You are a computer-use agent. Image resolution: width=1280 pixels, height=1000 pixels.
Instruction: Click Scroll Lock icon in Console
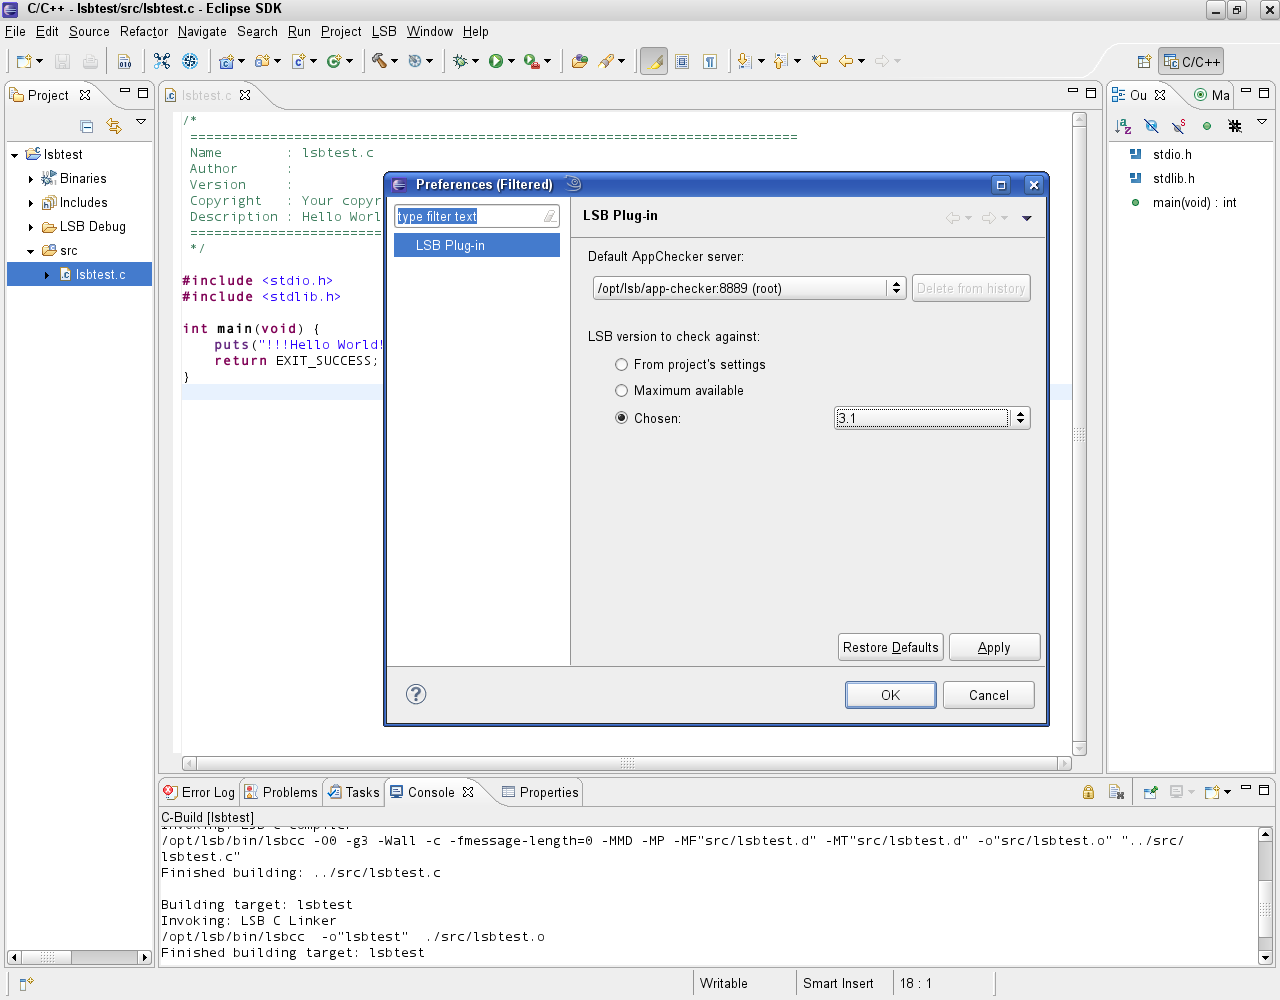click(x=1088, y=792)
